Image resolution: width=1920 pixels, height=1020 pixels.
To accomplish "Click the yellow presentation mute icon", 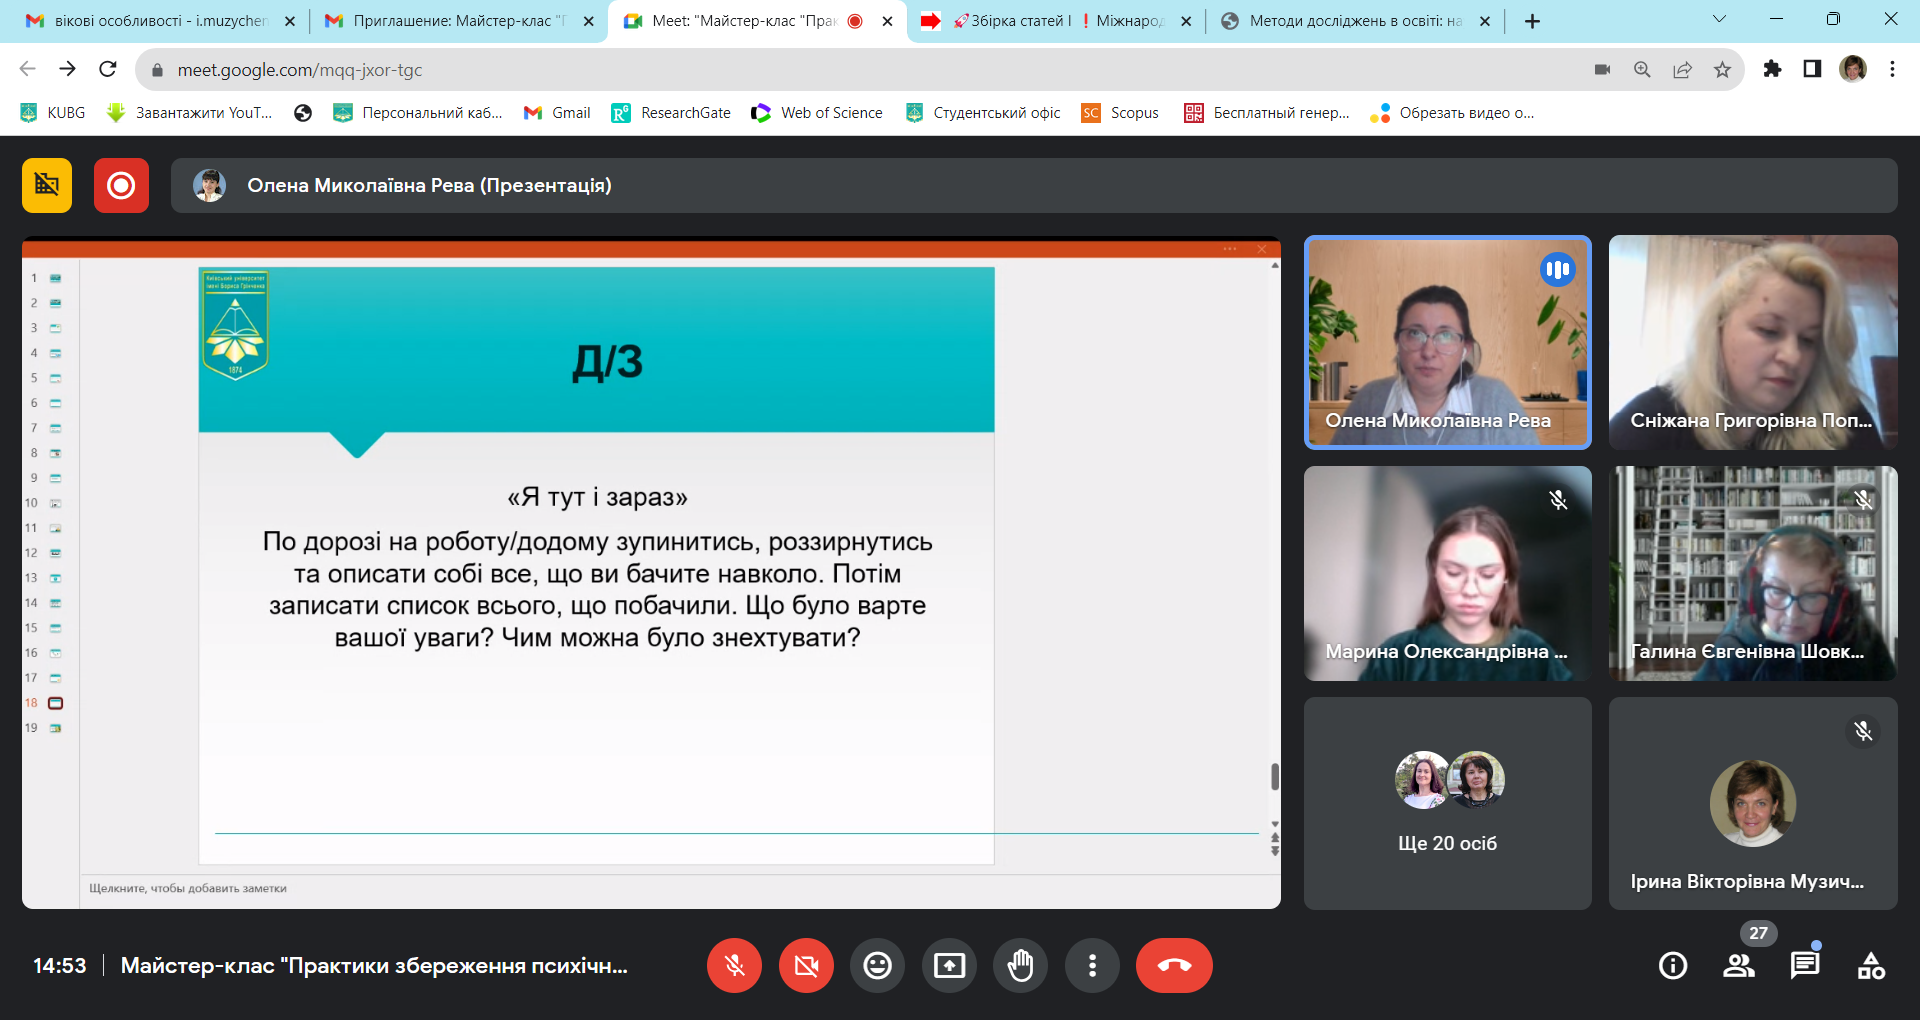I will (x=47, y=186).
